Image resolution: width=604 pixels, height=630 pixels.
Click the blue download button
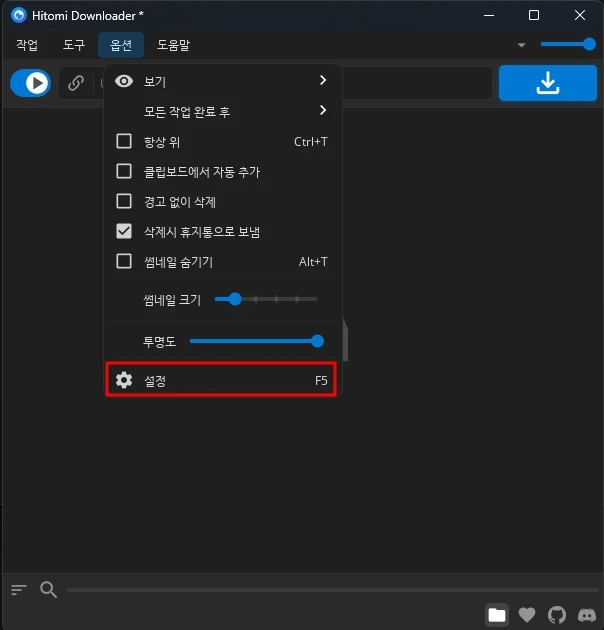[548, 83]
